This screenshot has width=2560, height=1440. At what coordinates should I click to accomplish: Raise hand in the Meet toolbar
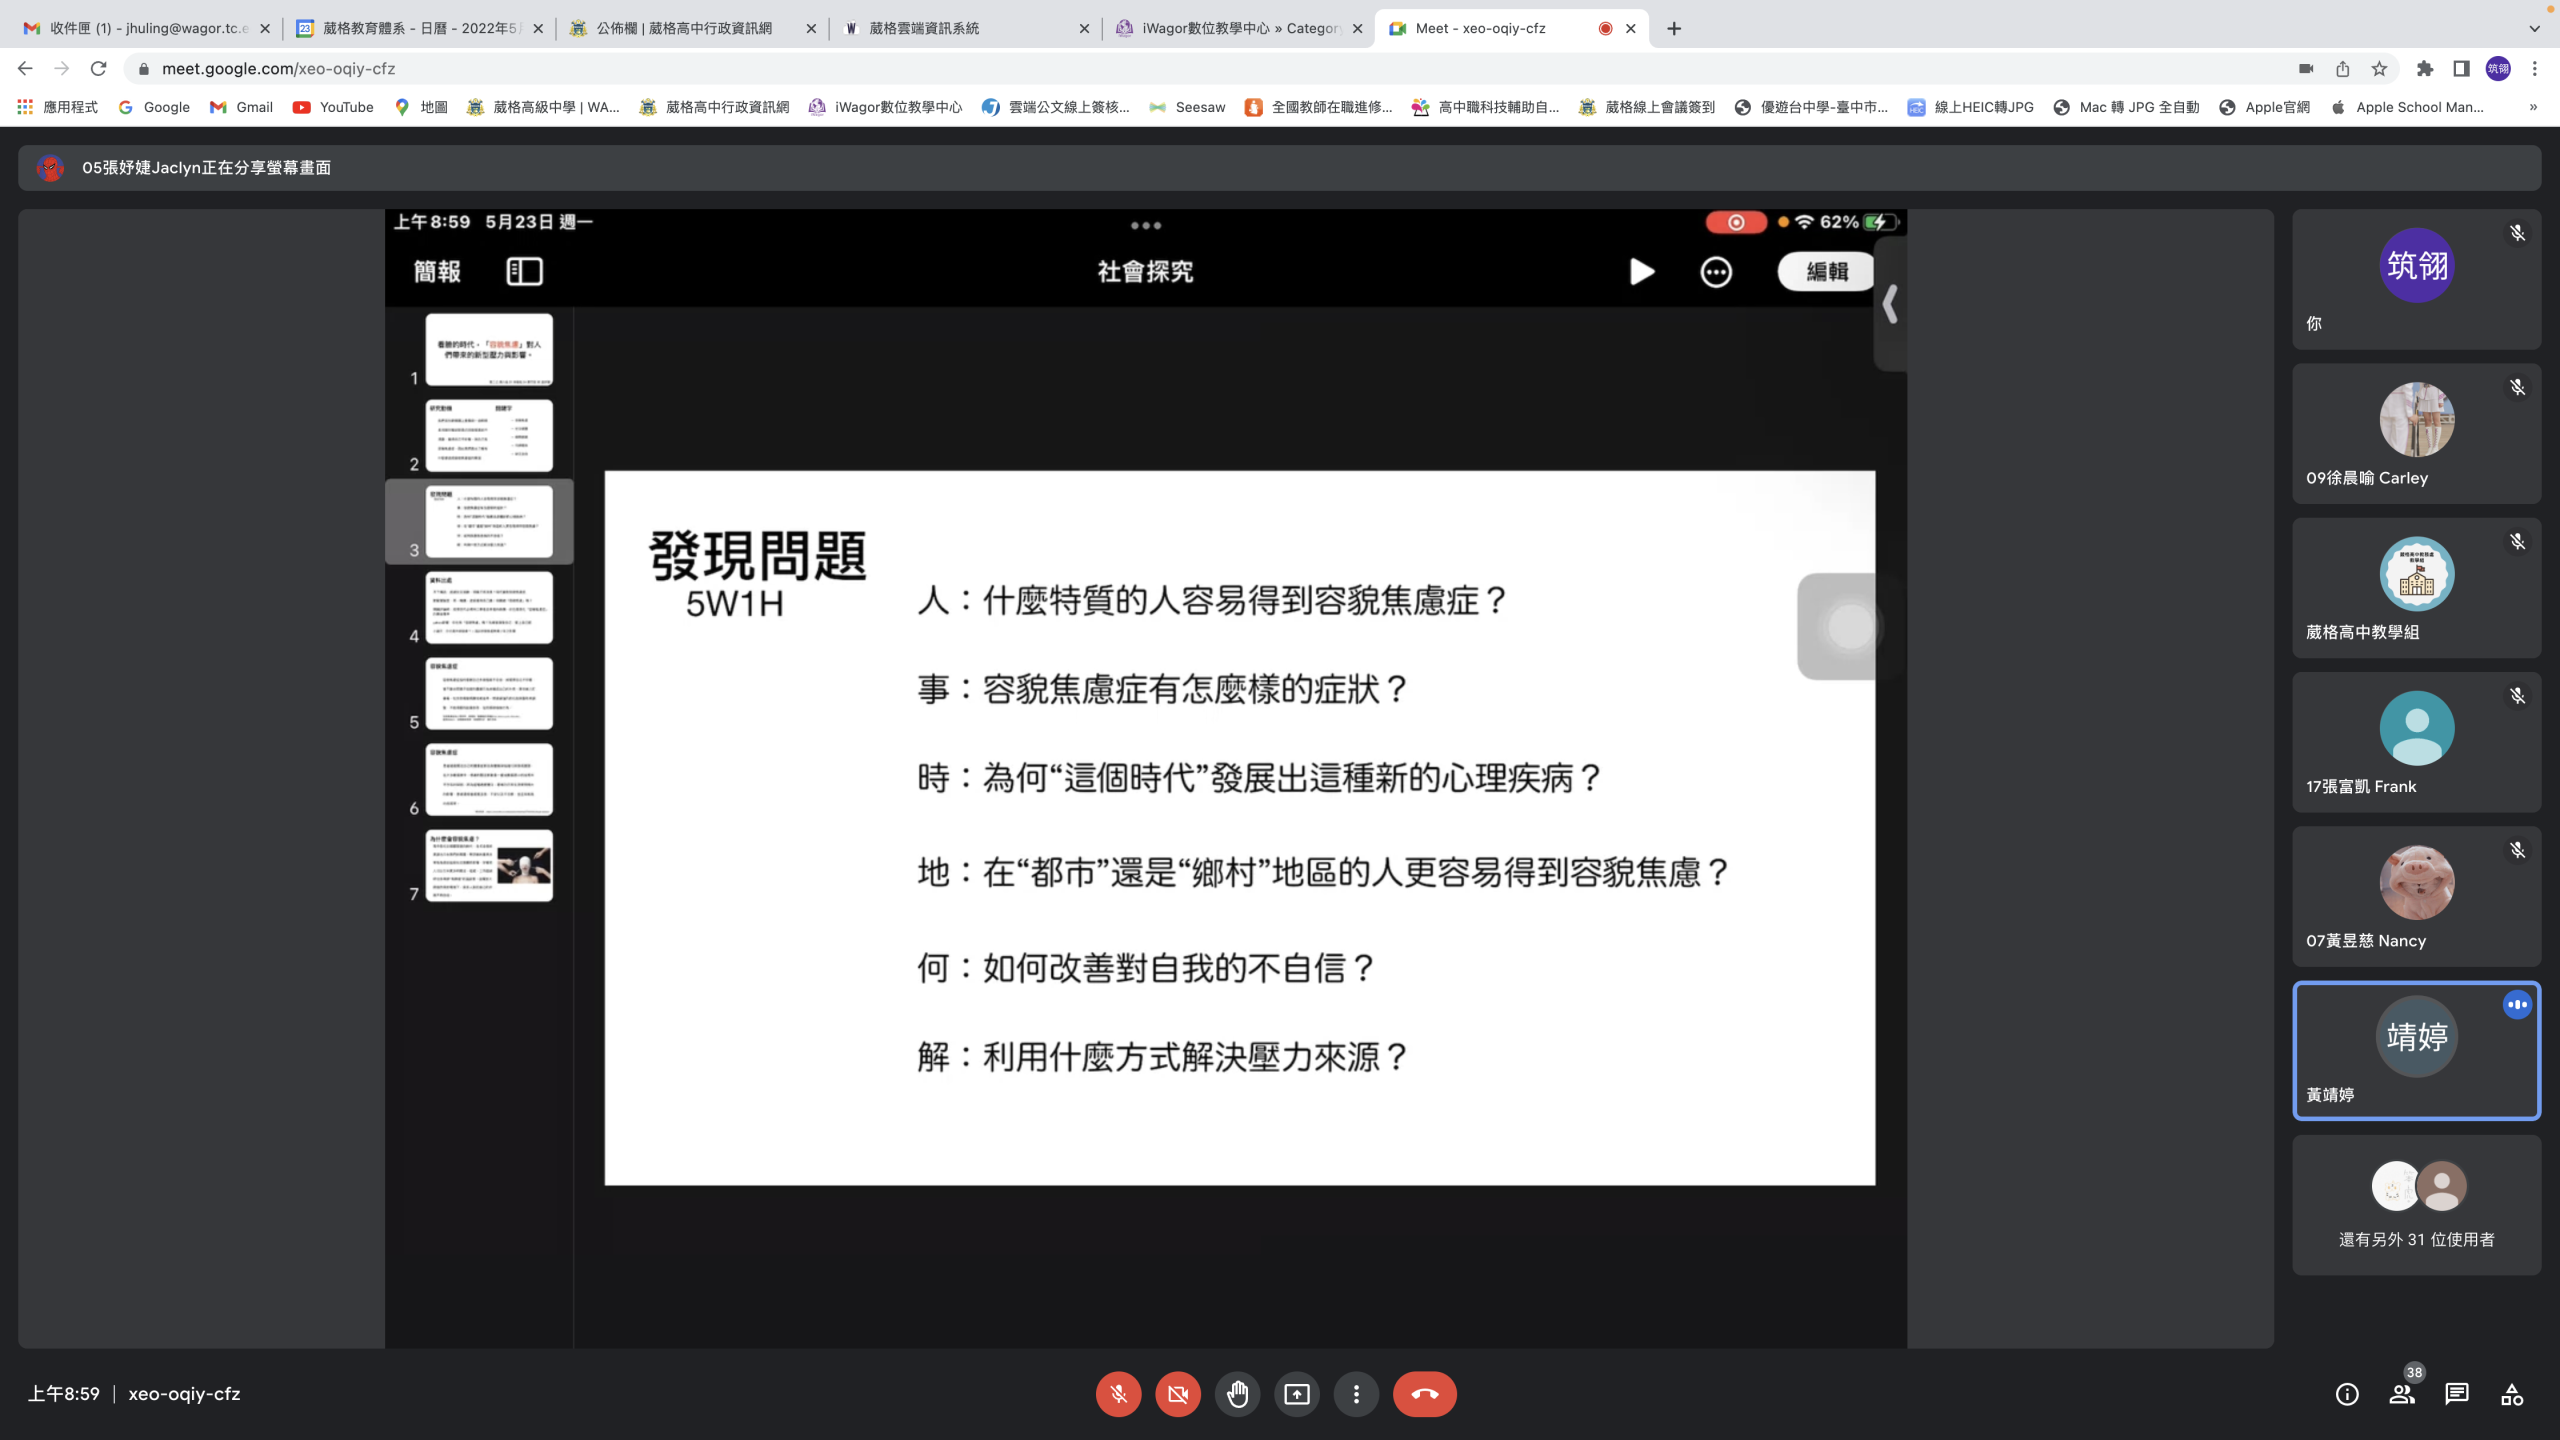pos(1237,1394)
